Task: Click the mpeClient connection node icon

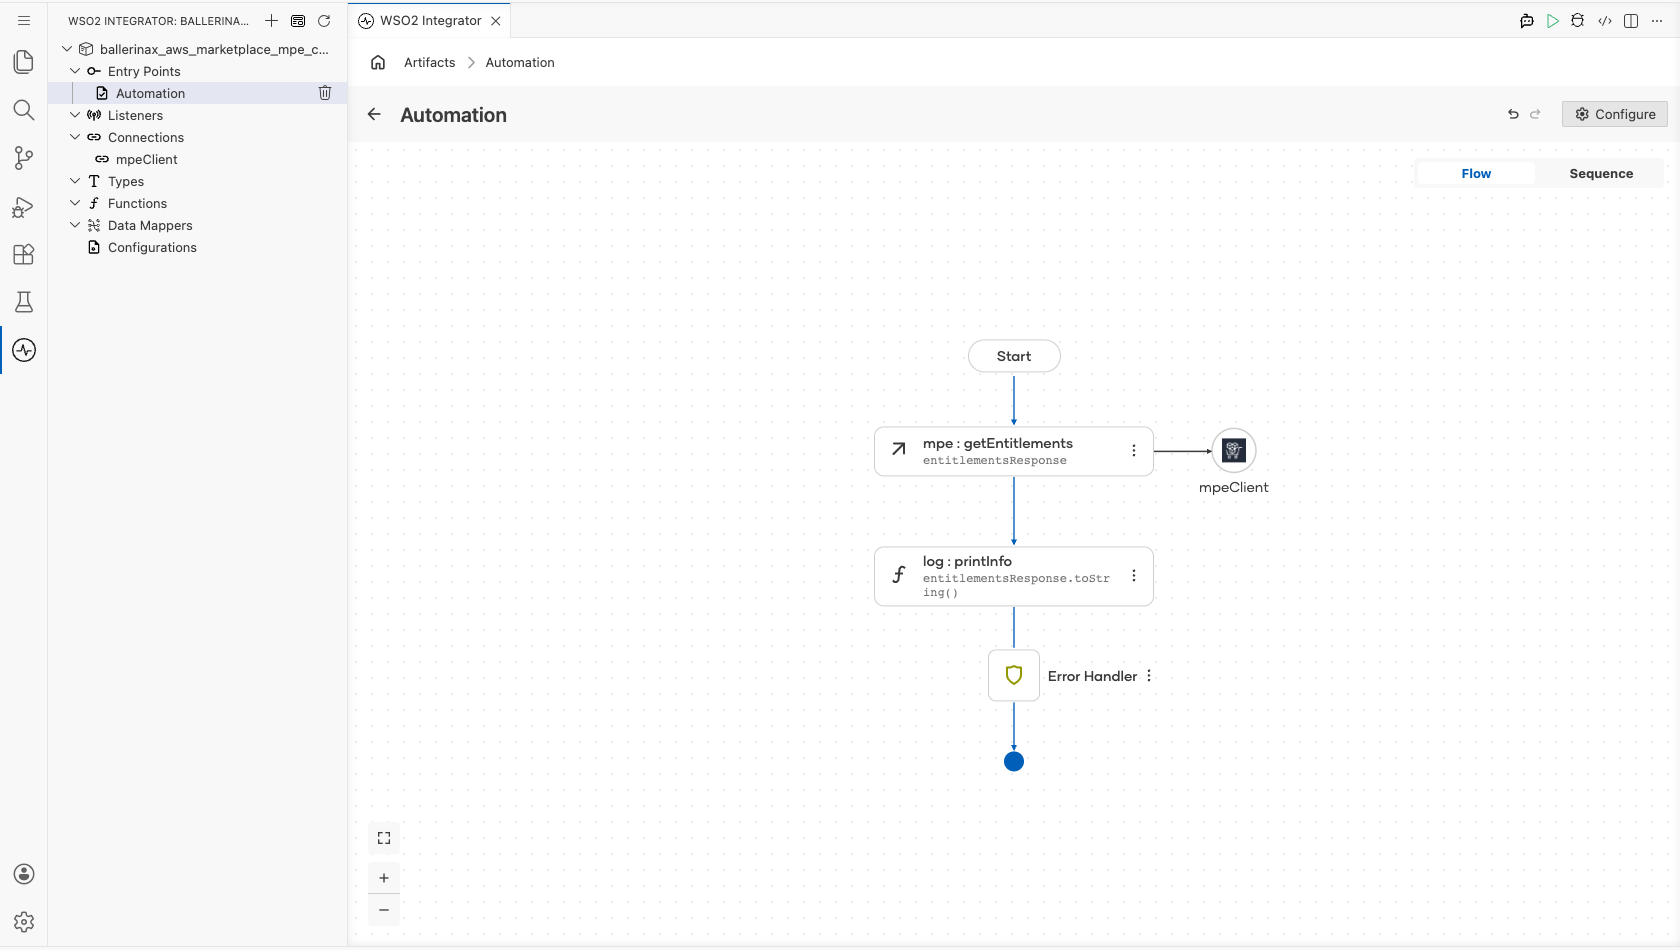Action: coord(1233,451)
